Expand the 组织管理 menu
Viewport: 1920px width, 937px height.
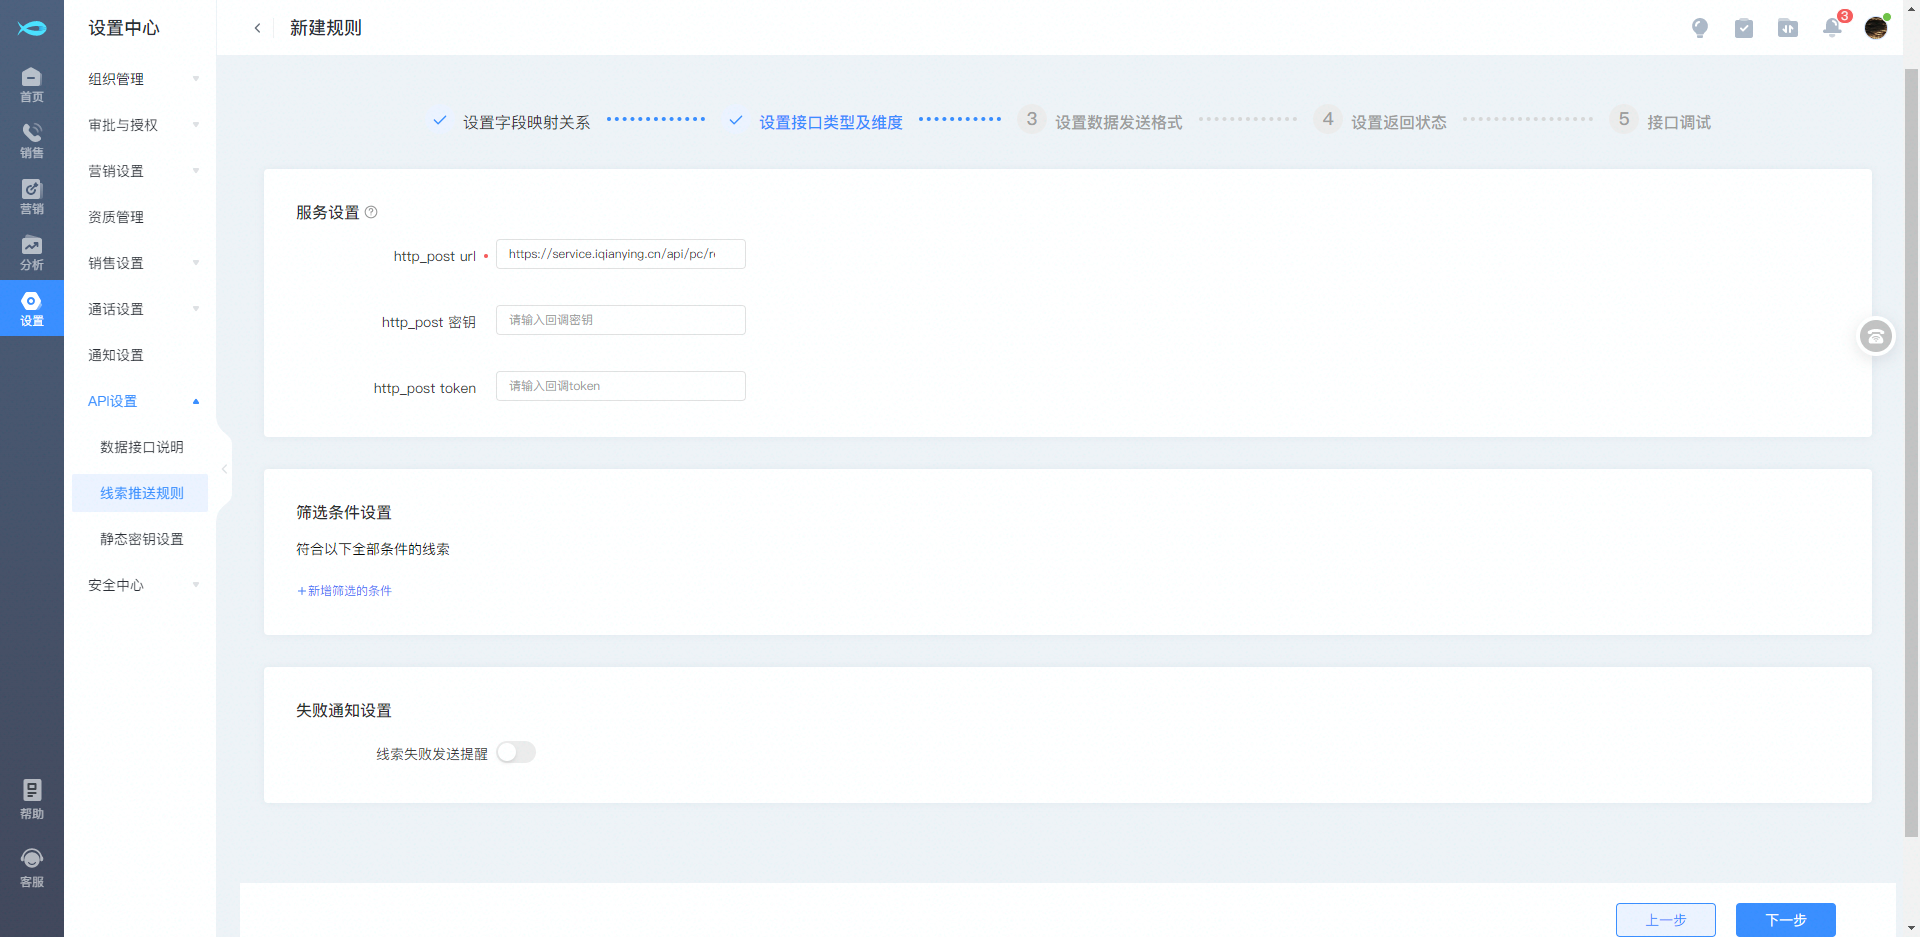[x=142, y=79]
